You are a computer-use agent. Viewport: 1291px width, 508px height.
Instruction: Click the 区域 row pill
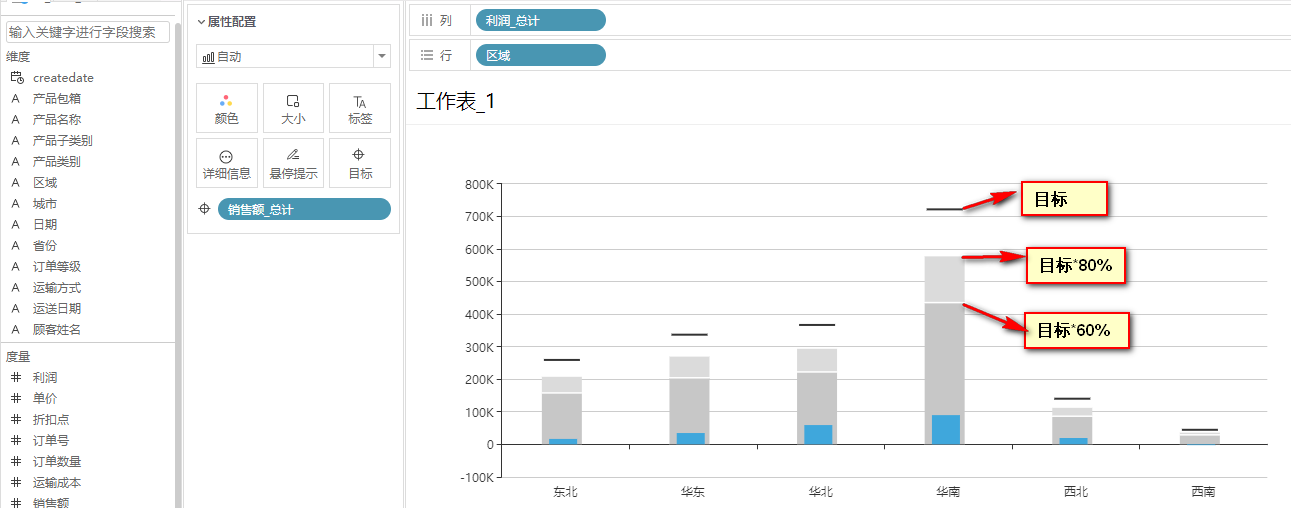540,55
